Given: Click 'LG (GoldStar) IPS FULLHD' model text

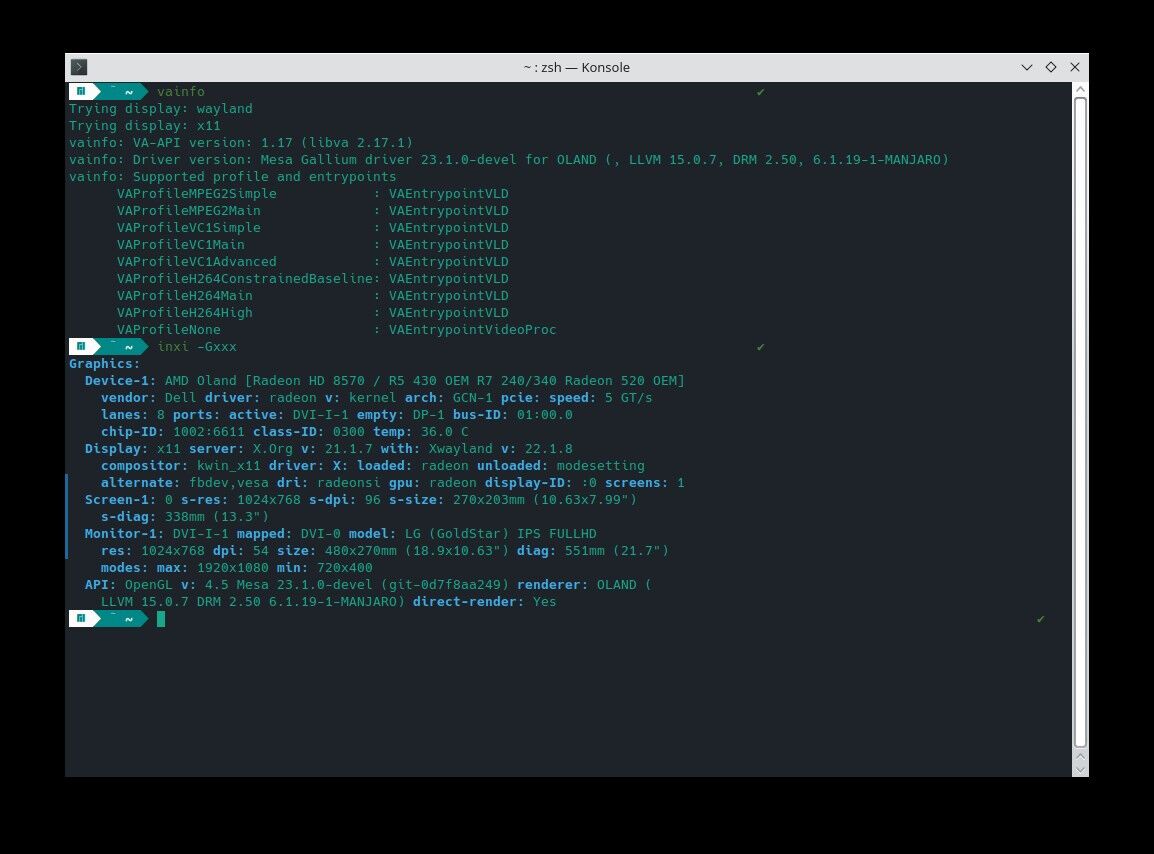Looking at the screenshot, I should pyautogui.click(x=500, y=533).
